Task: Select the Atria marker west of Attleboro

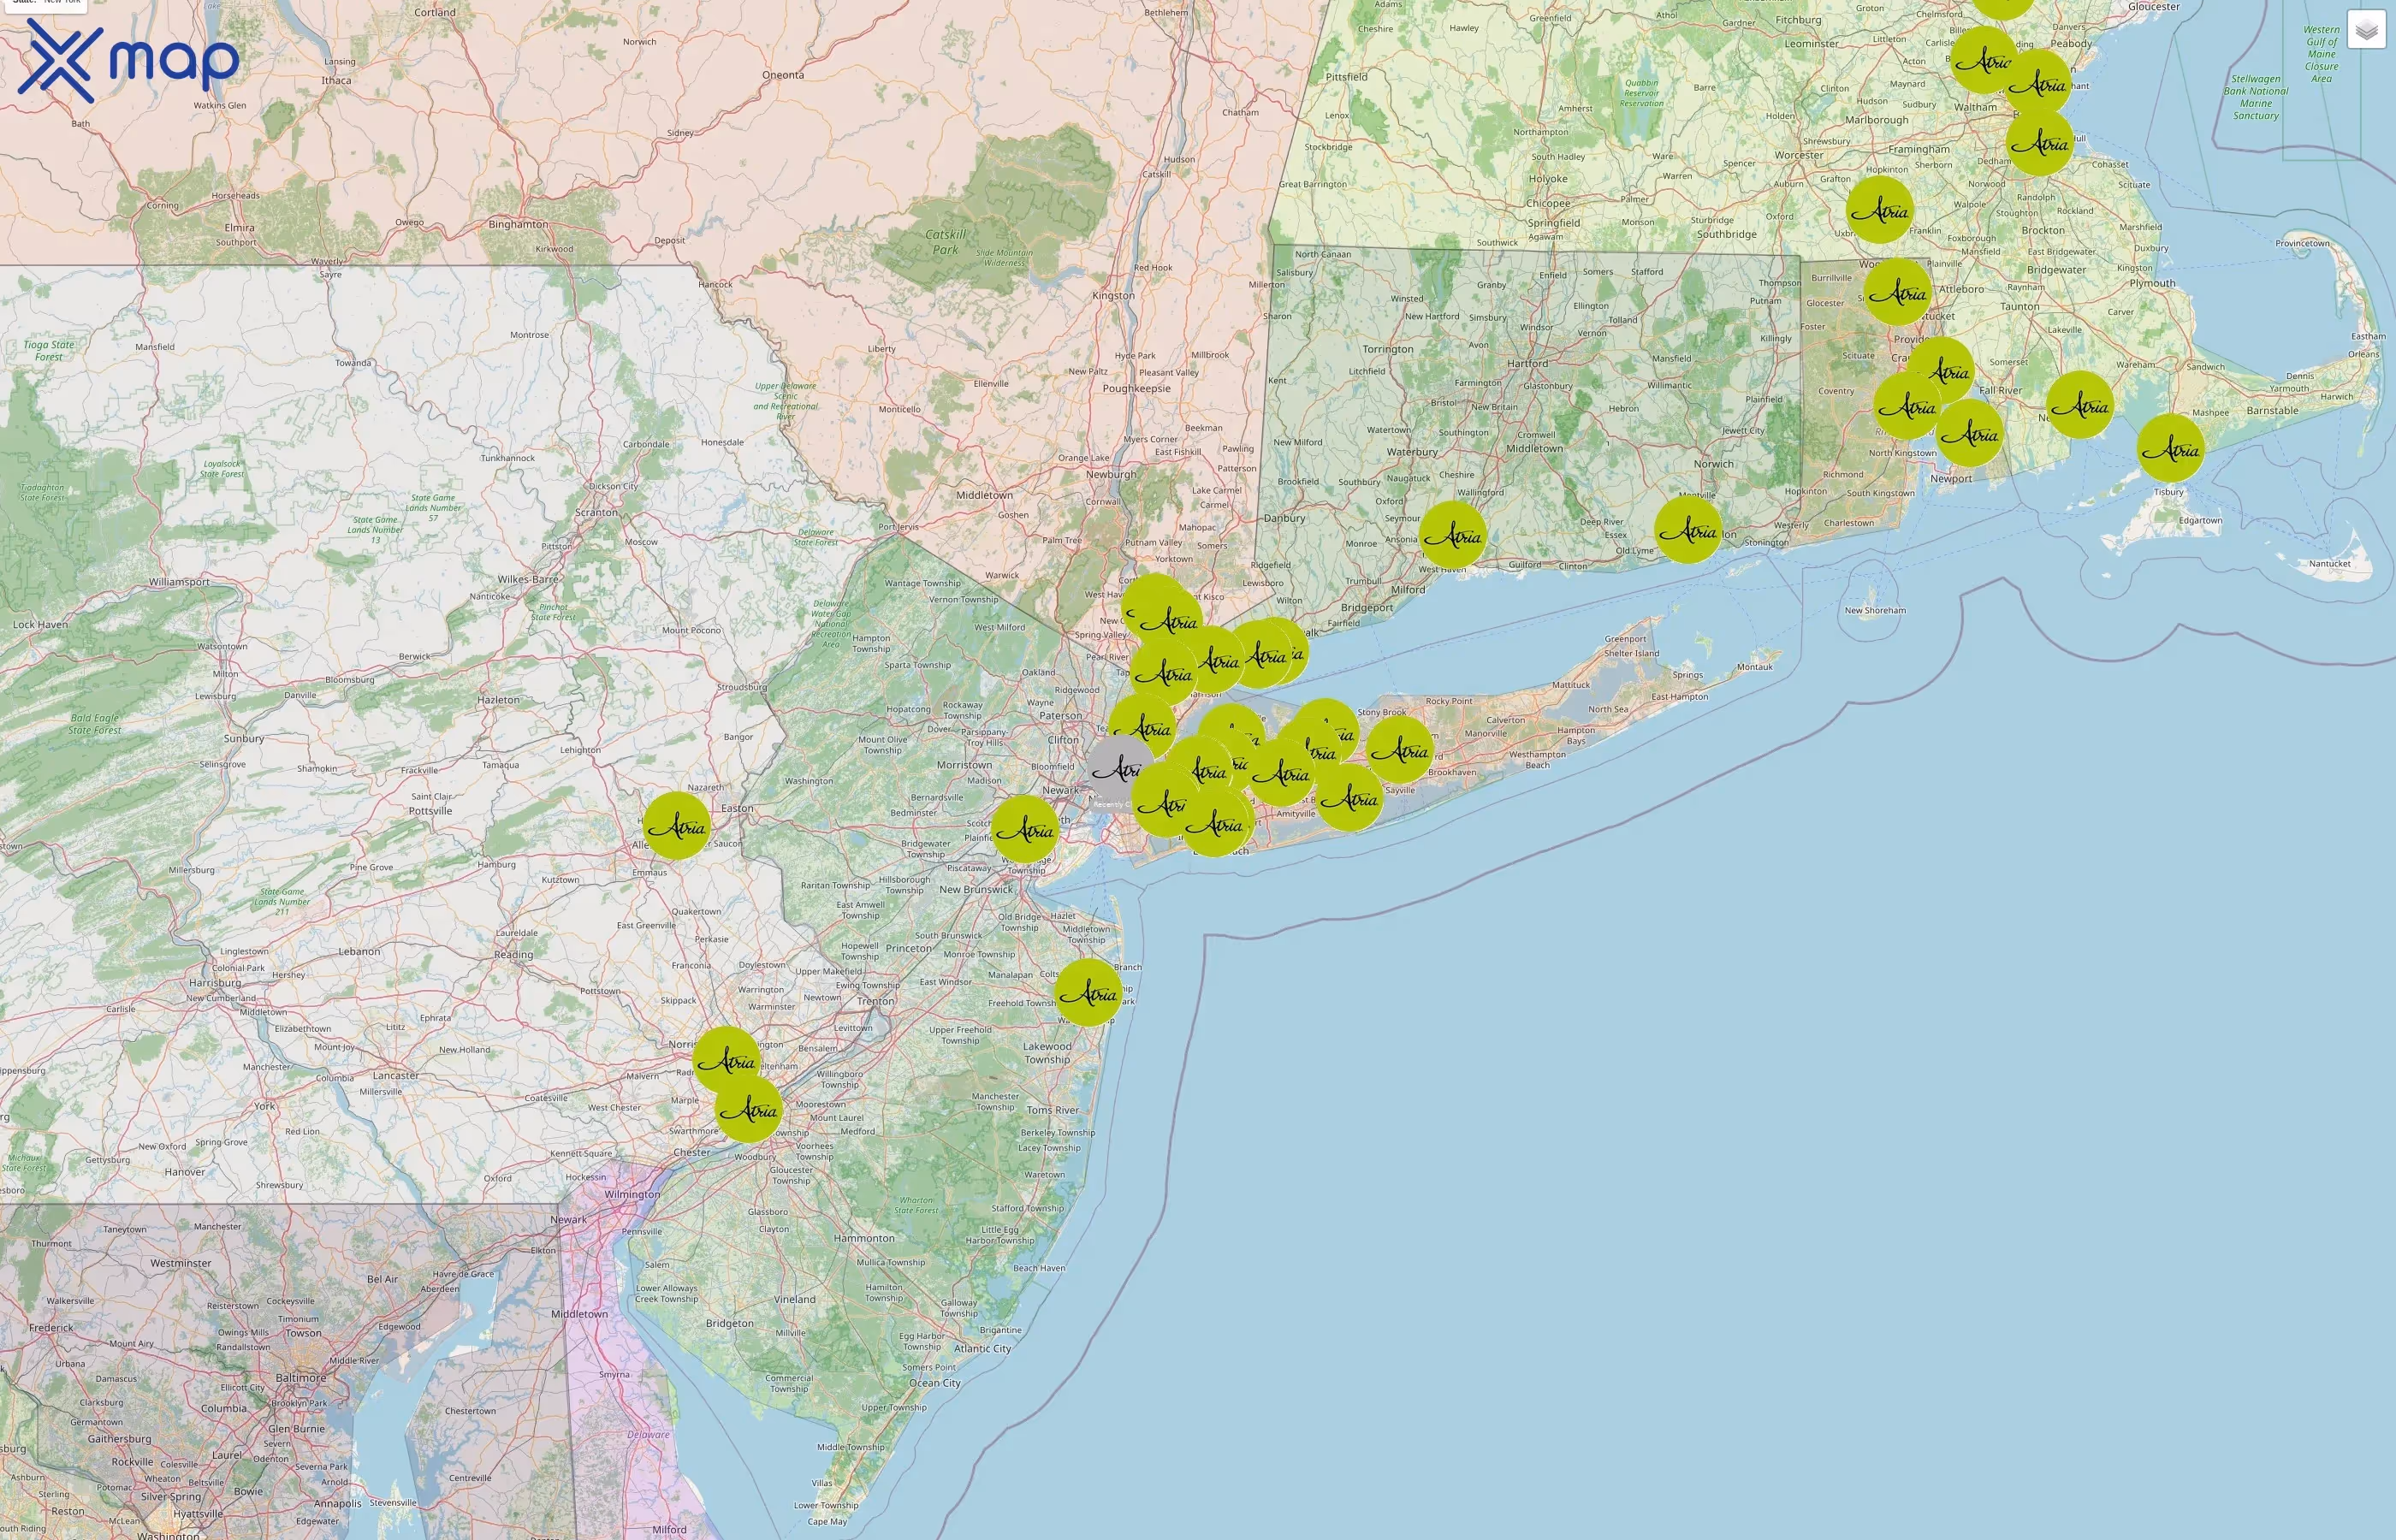Action: (1898, 292)
